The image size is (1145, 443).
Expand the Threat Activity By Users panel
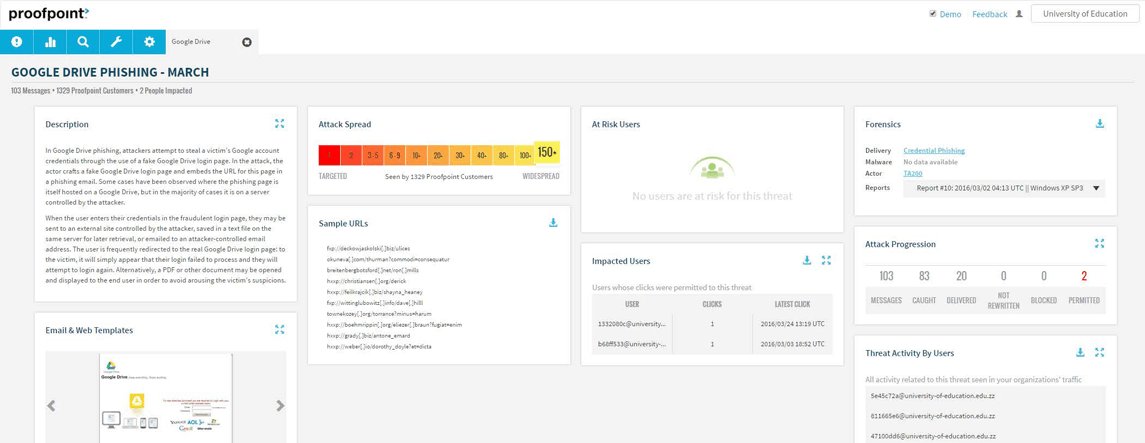click(x=1100, y=353)
